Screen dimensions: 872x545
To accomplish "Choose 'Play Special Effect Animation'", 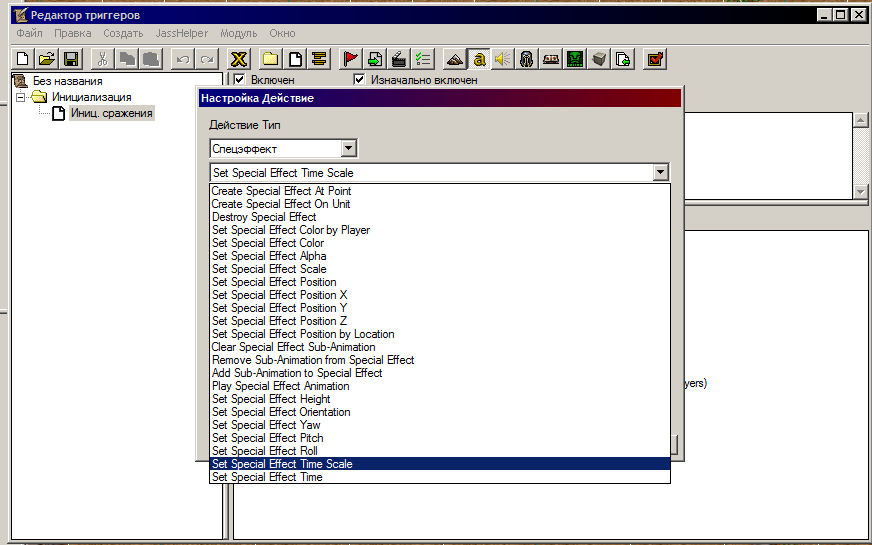I will 440,386.
